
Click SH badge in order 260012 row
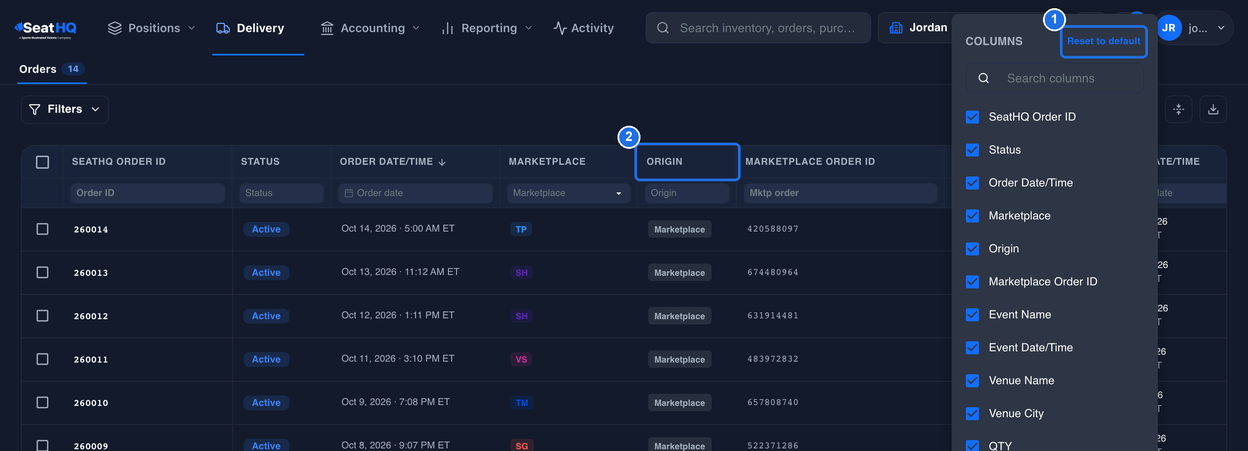pyautogui.click(x=521, y=316)
